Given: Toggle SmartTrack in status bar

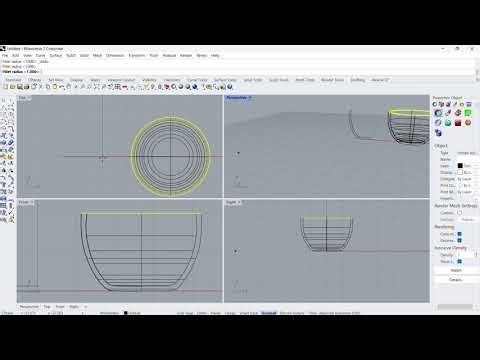Looking at the screenshot, I should pyautogui.click(x=249, y=313).
